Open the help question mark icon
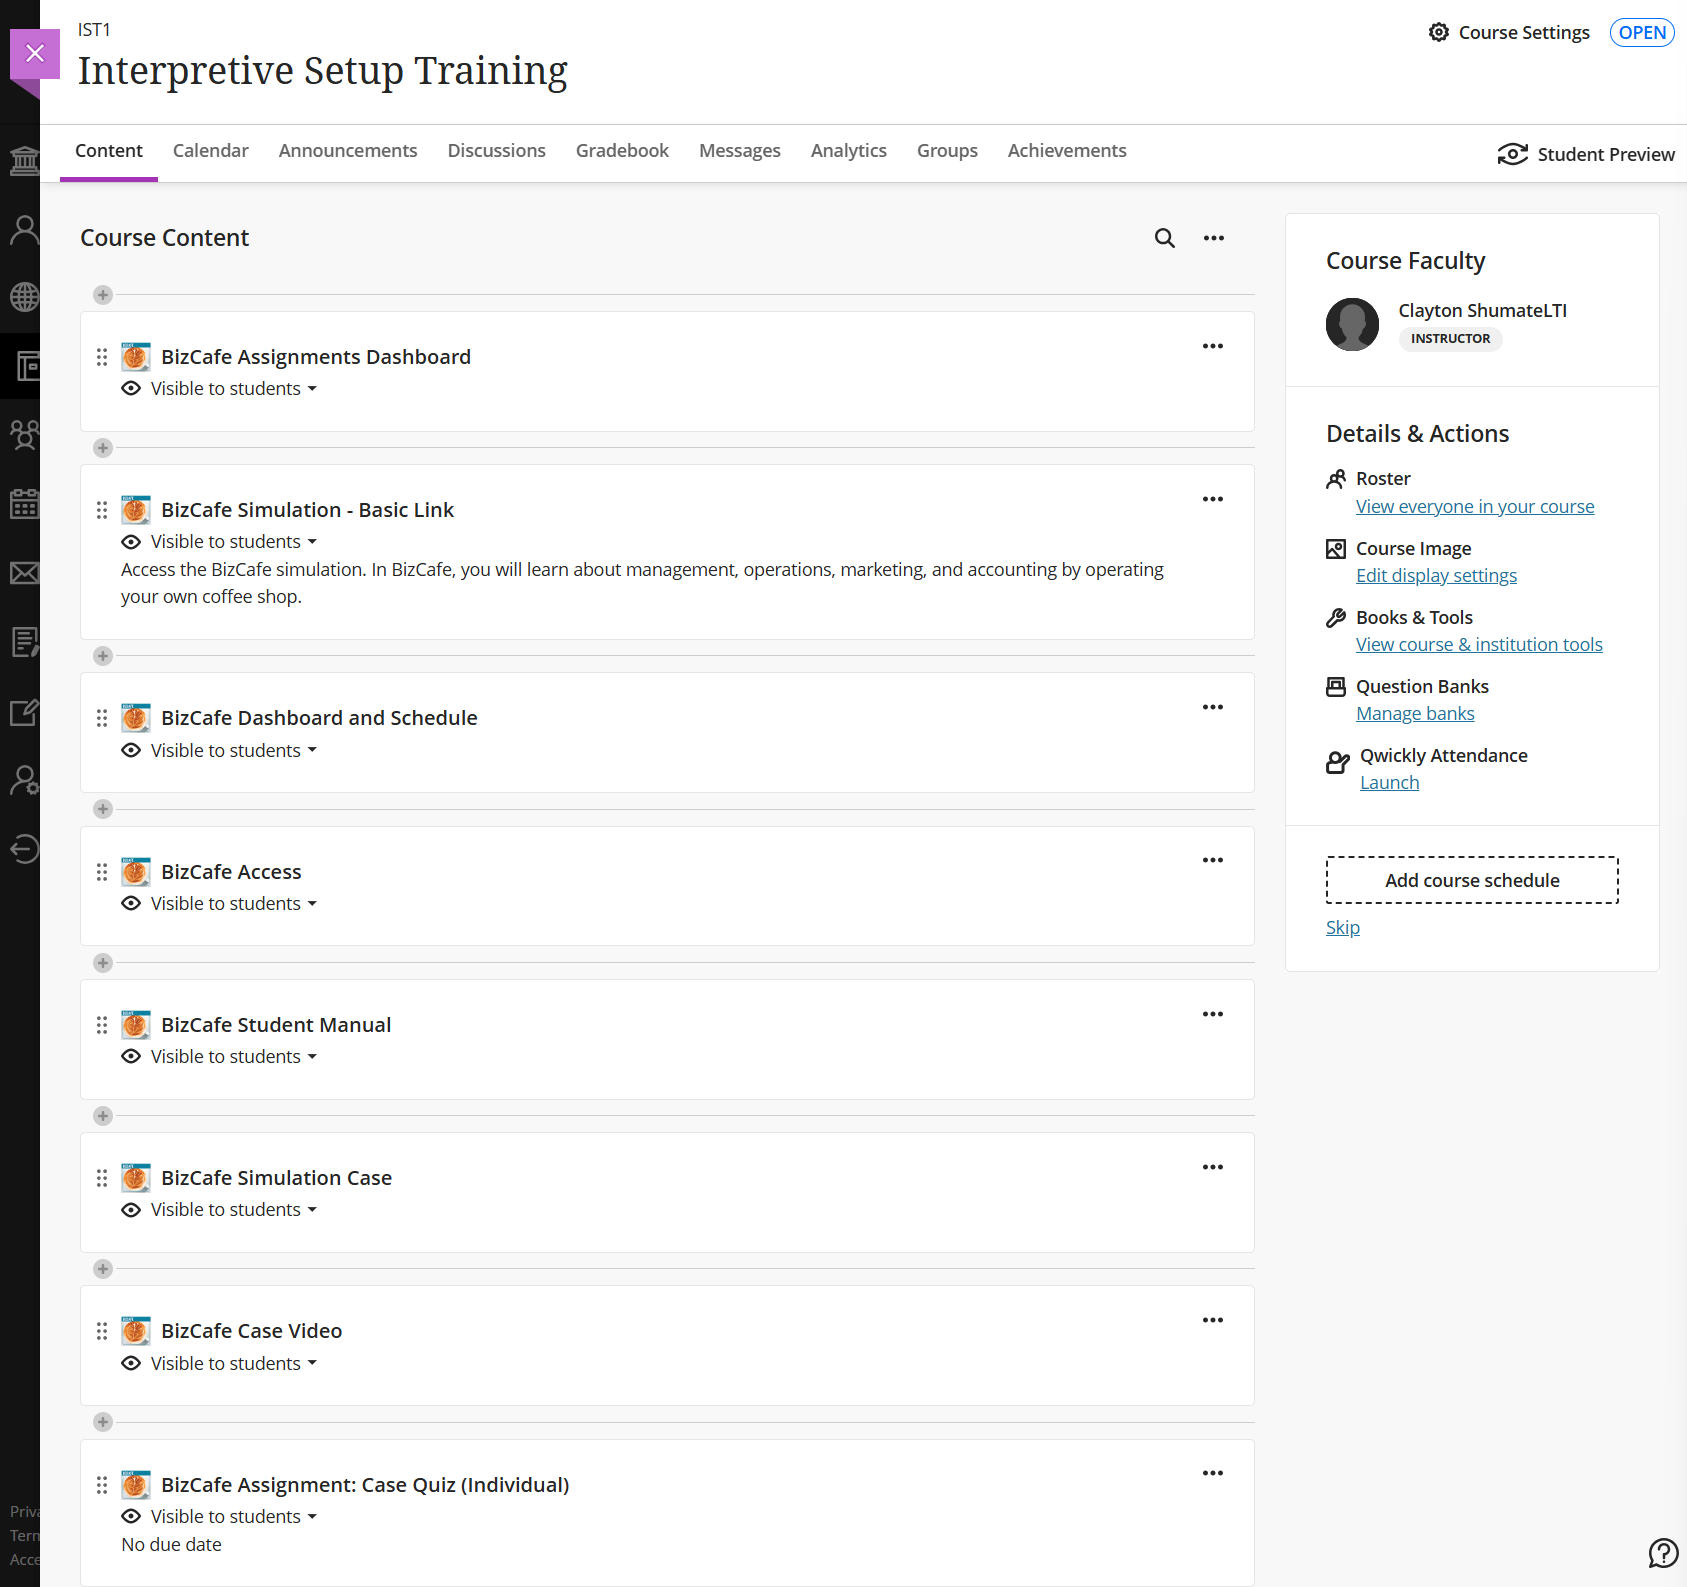Screen dimensions: 1687x1587 pos(1662,1552)
